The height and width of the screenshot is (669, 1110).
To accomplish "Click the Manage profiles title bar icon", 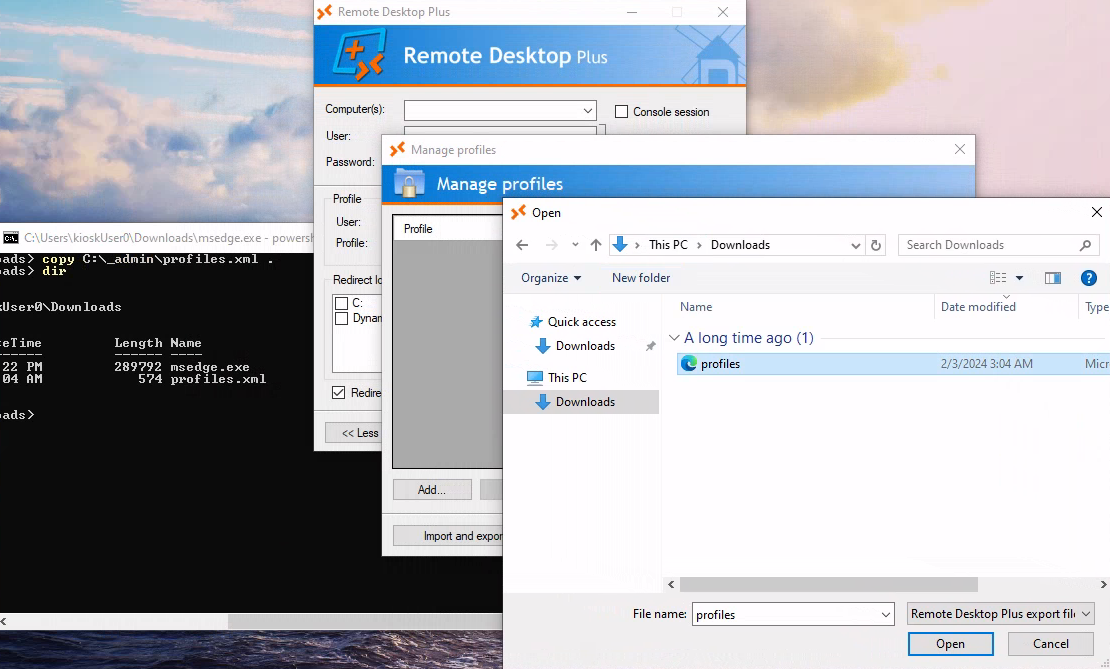I will coord(398,149).
